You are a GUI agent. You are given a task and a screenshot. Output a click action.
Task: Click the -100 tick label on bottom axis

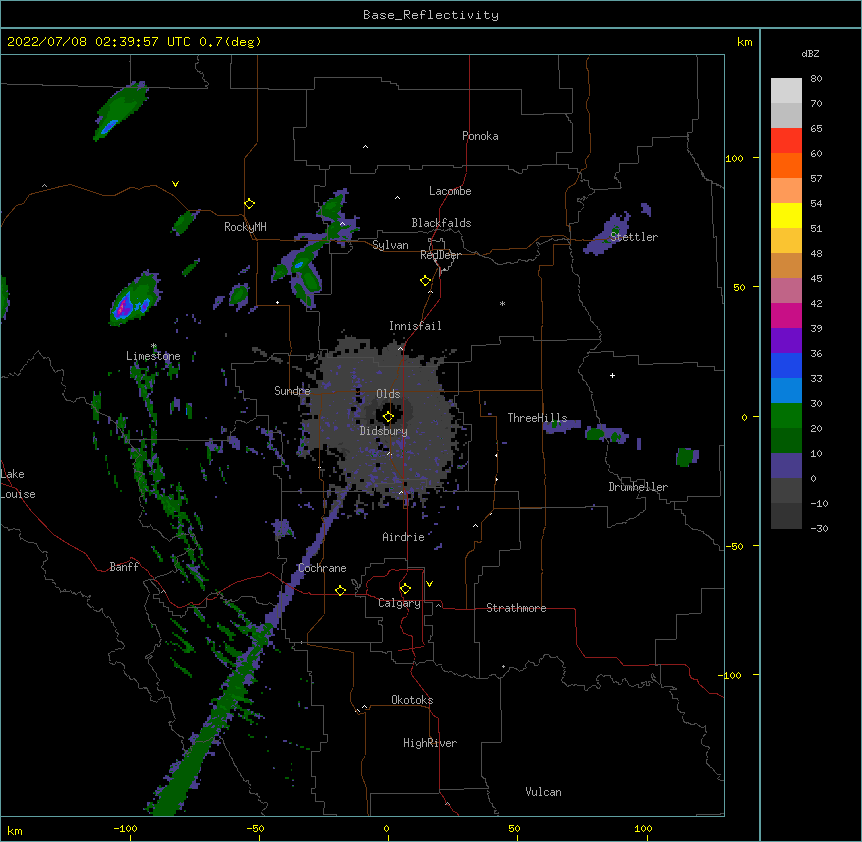tap(125, 828)
